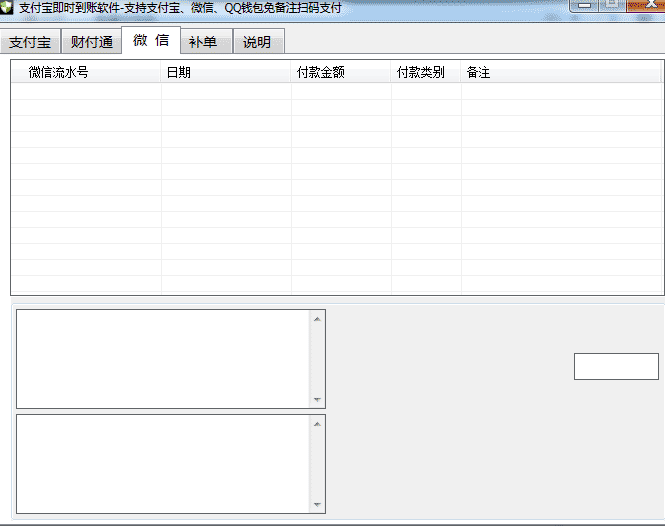Open the 说明 tab
665x526 pixels.
point(259,42)
